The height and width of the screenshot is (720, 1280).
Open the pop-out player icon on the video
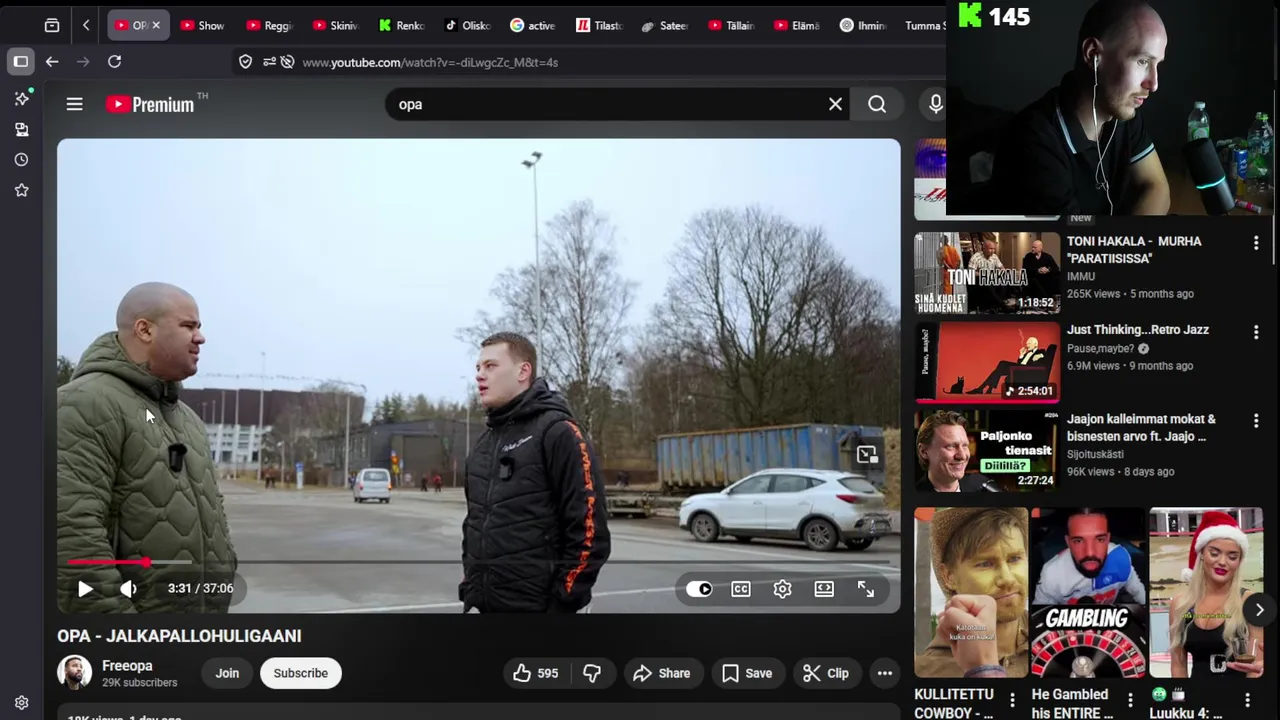[x=867, y=455]
